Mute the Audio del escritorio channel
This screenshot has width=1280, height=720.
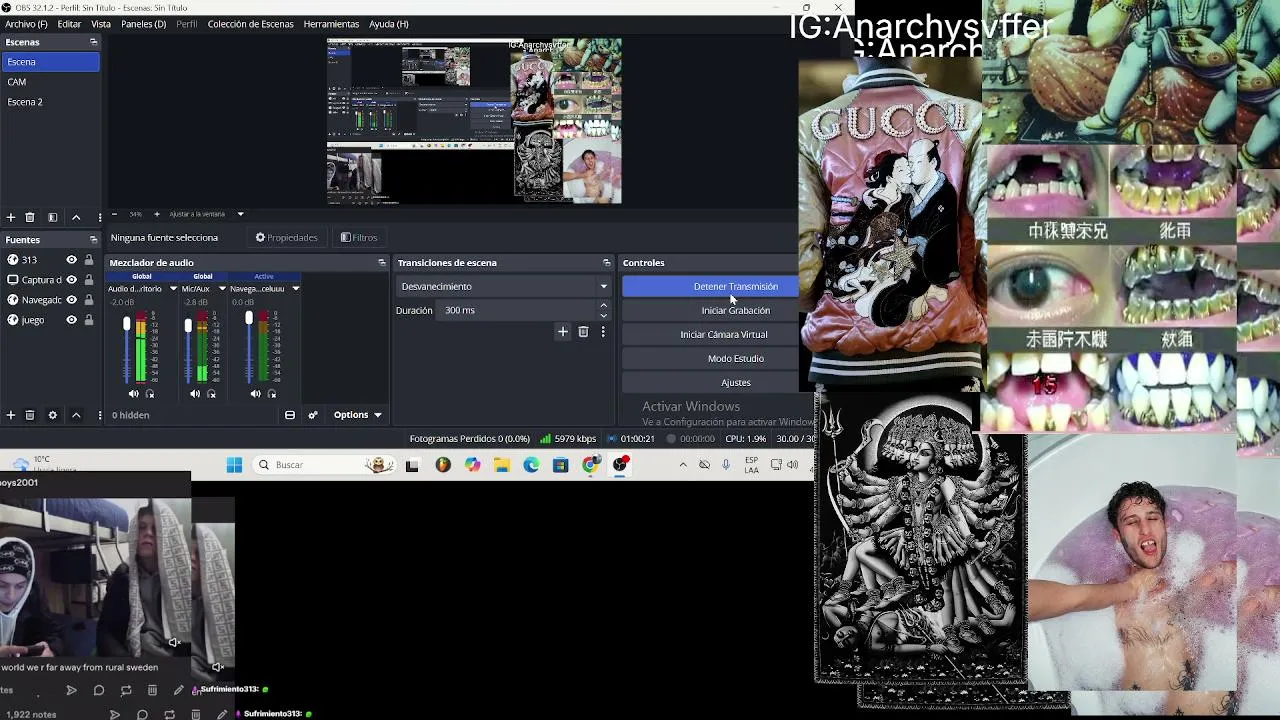click(x=133, y=394)
